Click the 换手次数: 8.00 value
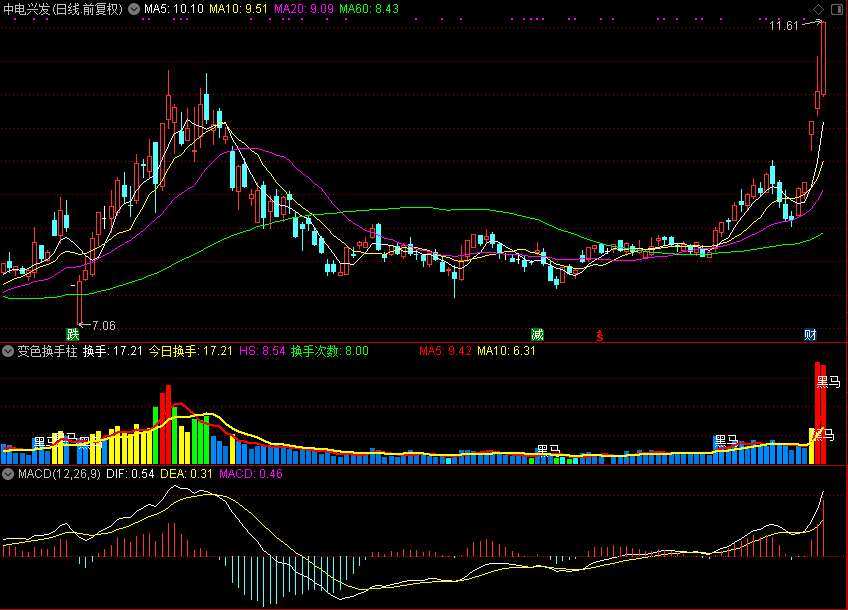 click(x=330, y=351)
